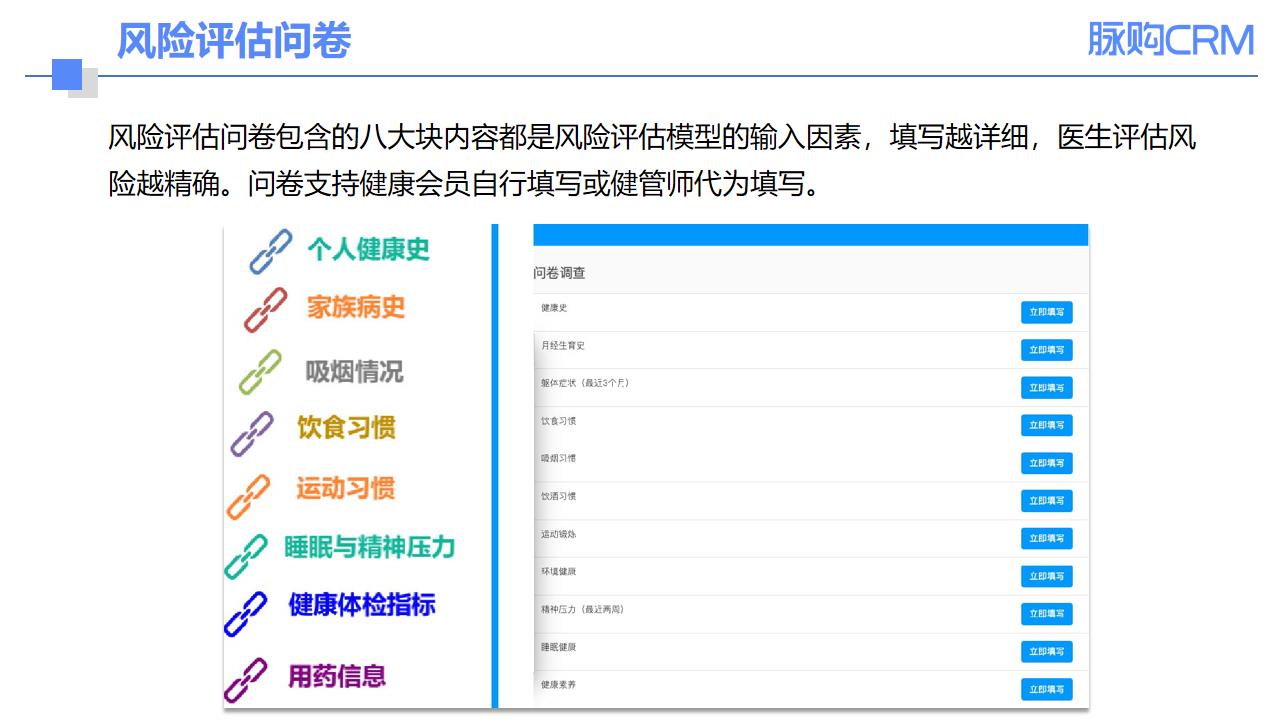Image resolution: width=1272 pixels, height=725 pixels.
Task: Click 立即填写 for the 健康史 row
Action: click(1046, 312)
